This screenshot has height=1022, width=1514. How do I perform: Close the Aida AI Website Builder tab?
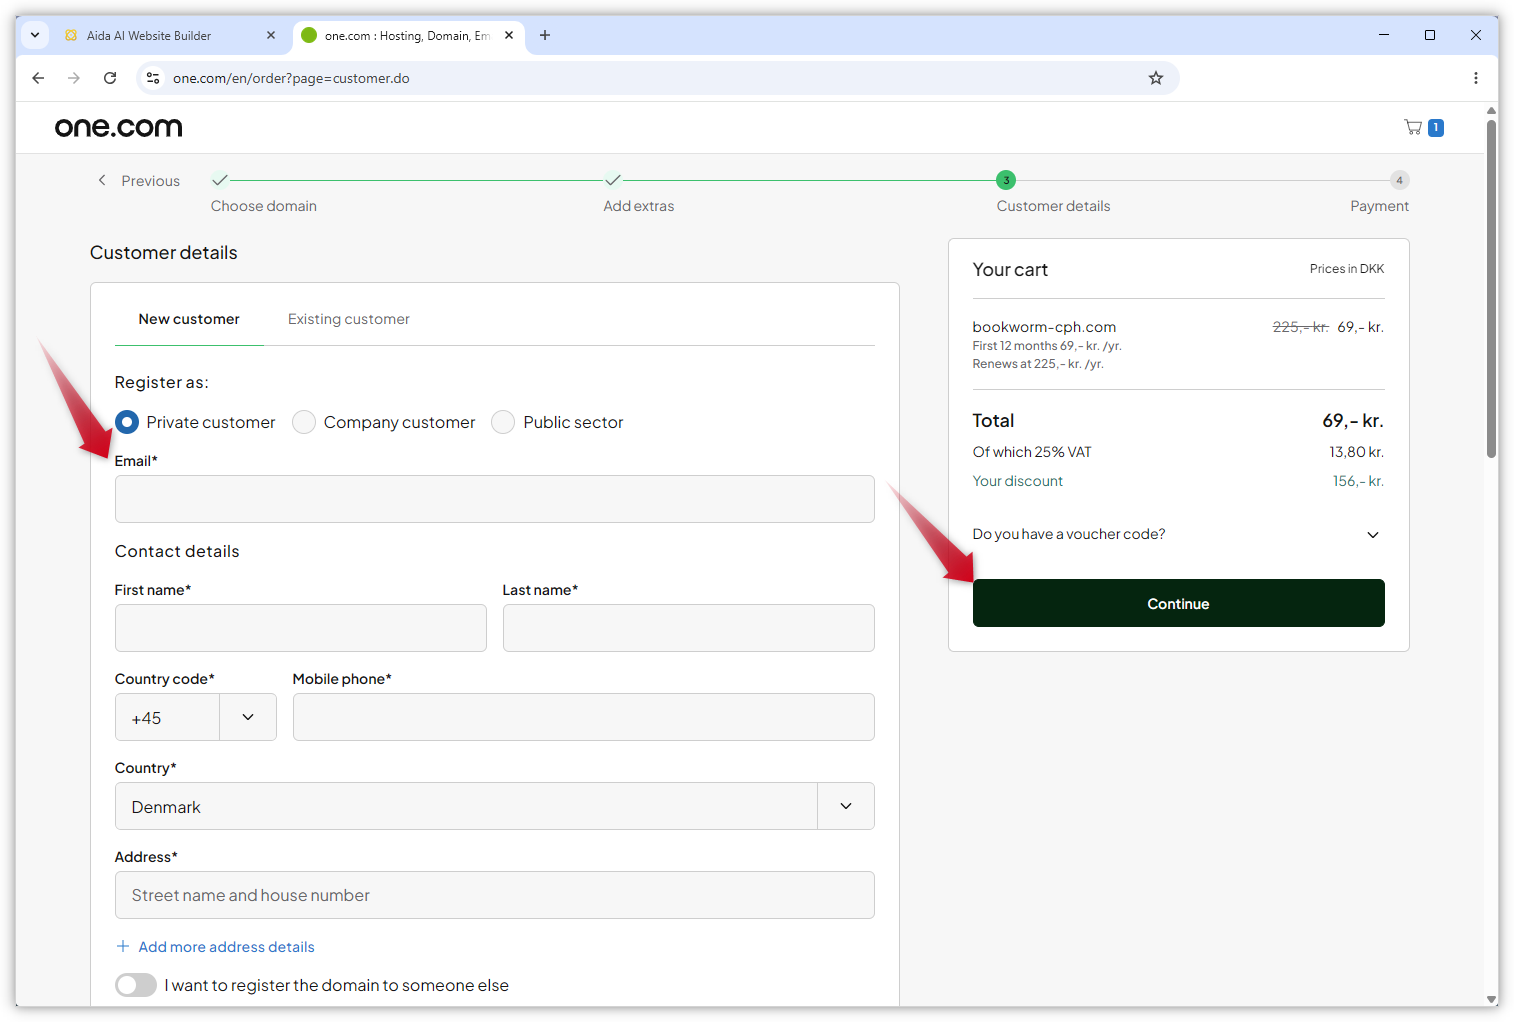pyautogui.click(x=270, y=35)
